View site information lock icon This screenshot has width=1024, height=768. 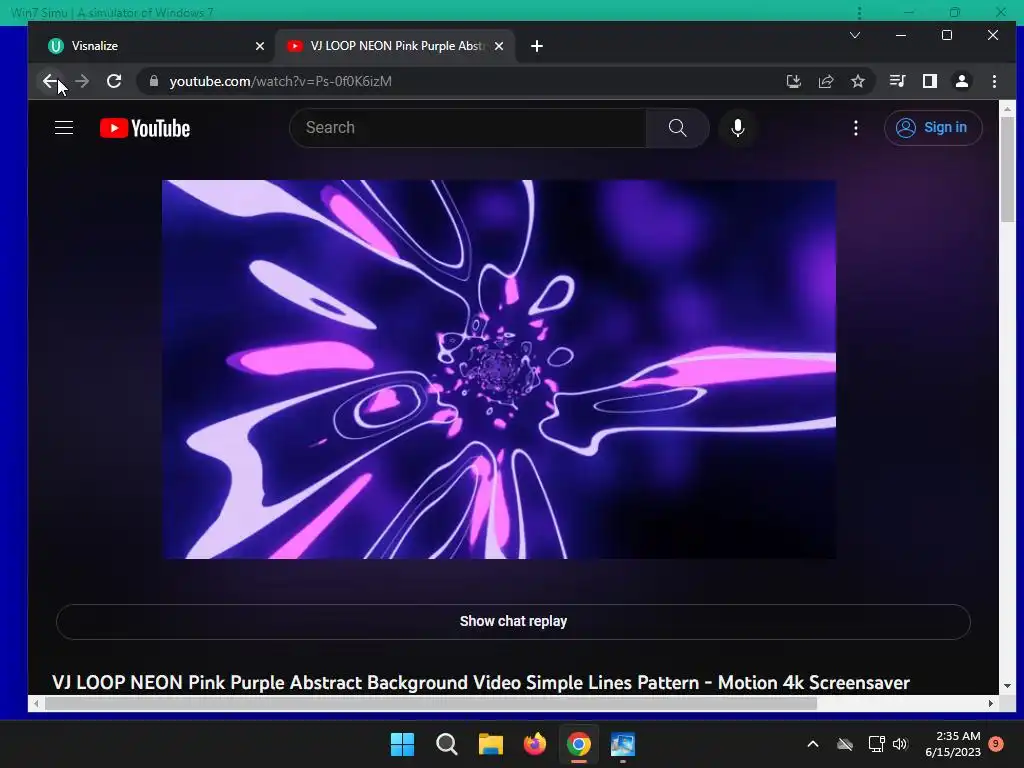pos(153,81)
